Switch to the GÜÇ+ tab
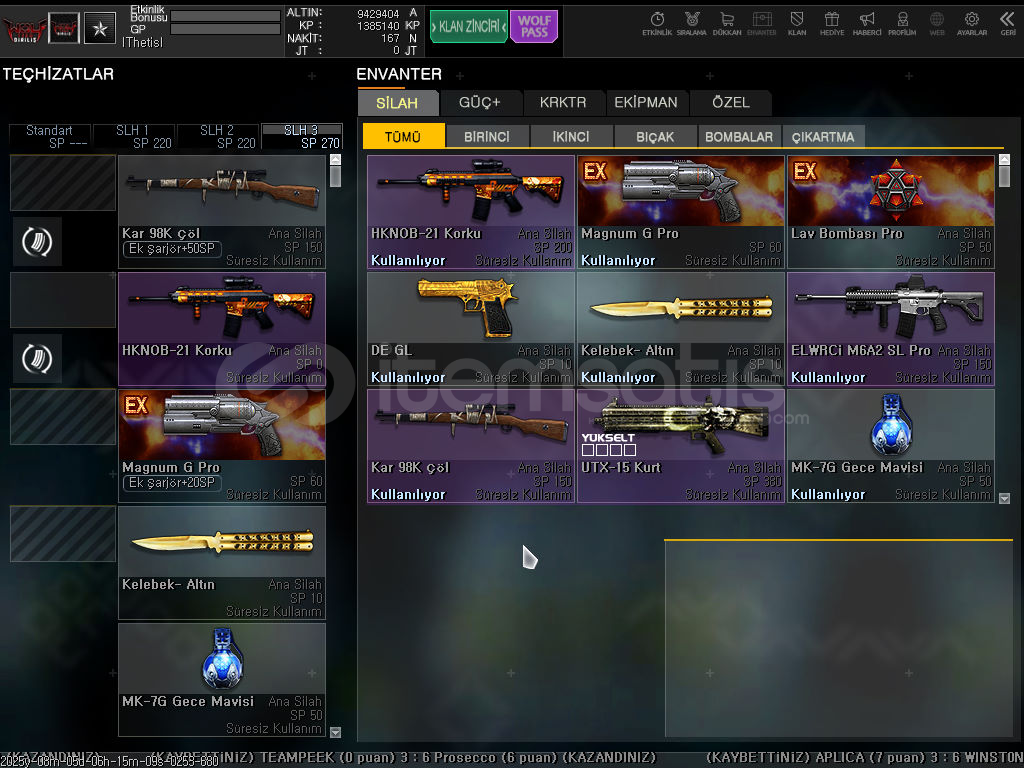This screenshot has height=768, width=1024. coord(480,103)
